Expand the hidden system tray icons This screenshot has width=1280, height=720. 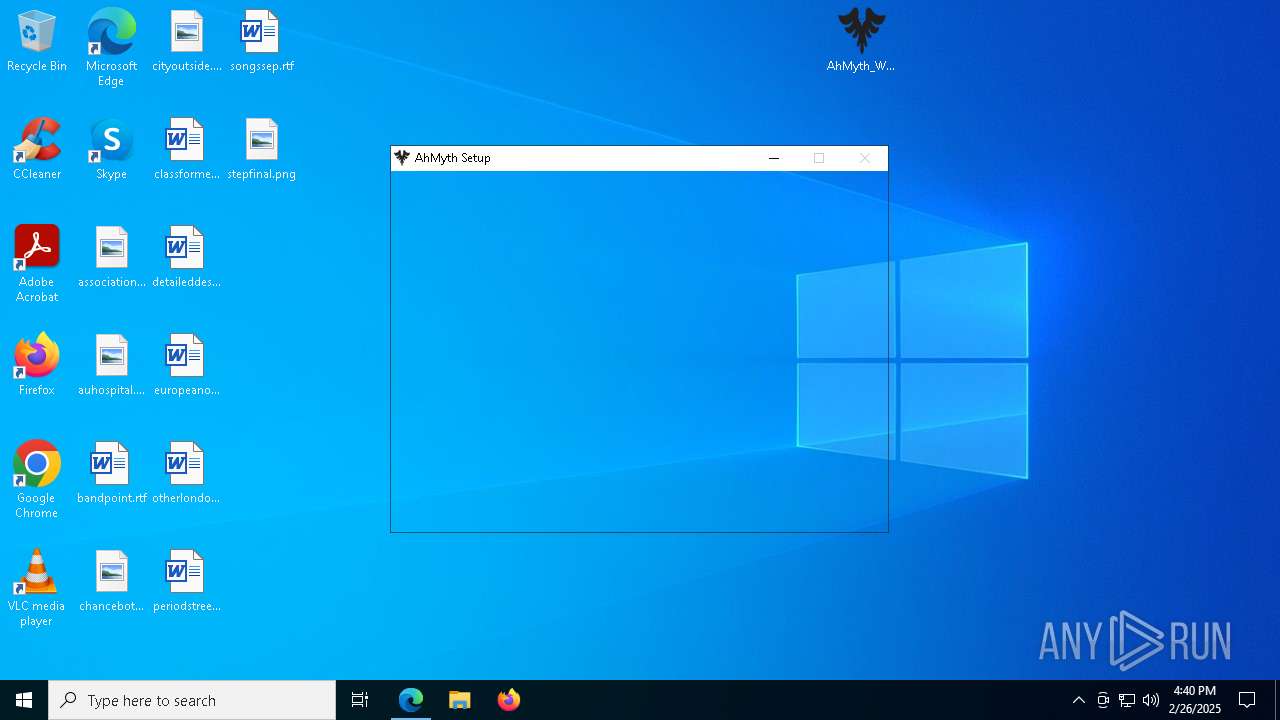[1078, 700]
